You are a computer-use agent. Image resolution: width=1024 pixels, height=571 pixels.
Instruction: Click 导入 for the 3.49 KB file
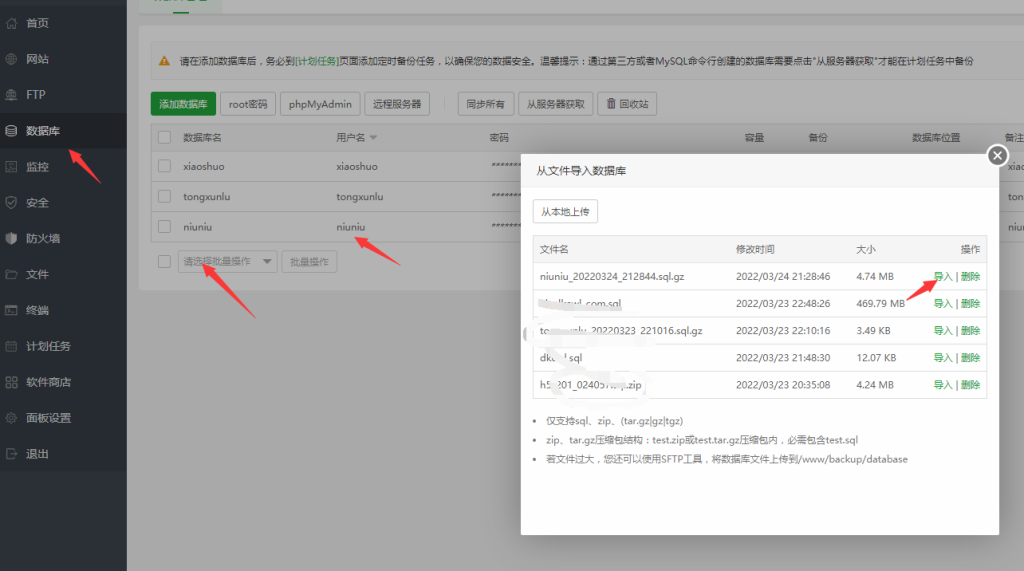[943, 331]
